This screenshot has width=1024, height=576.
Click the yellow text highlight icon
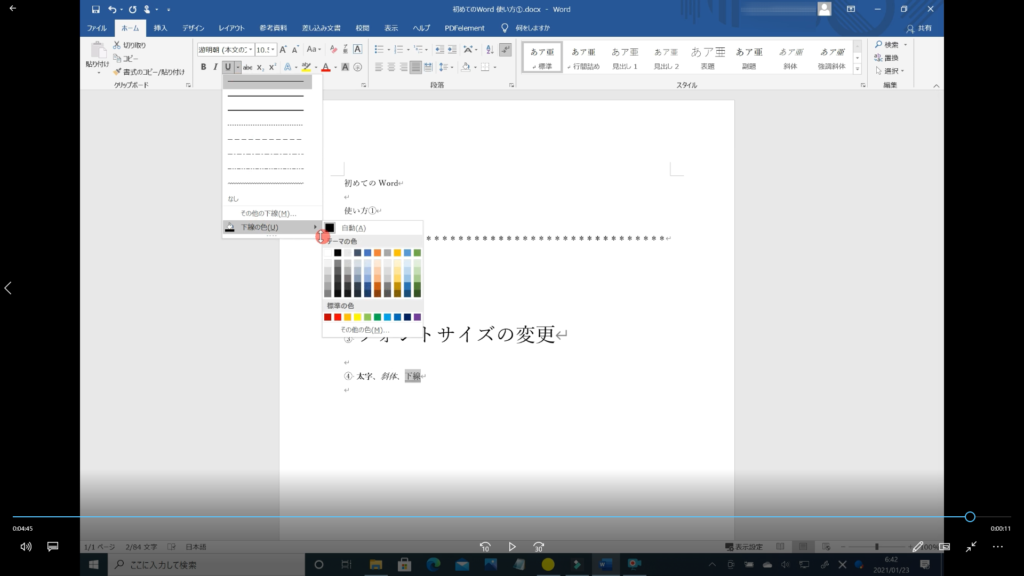(306, 67)
